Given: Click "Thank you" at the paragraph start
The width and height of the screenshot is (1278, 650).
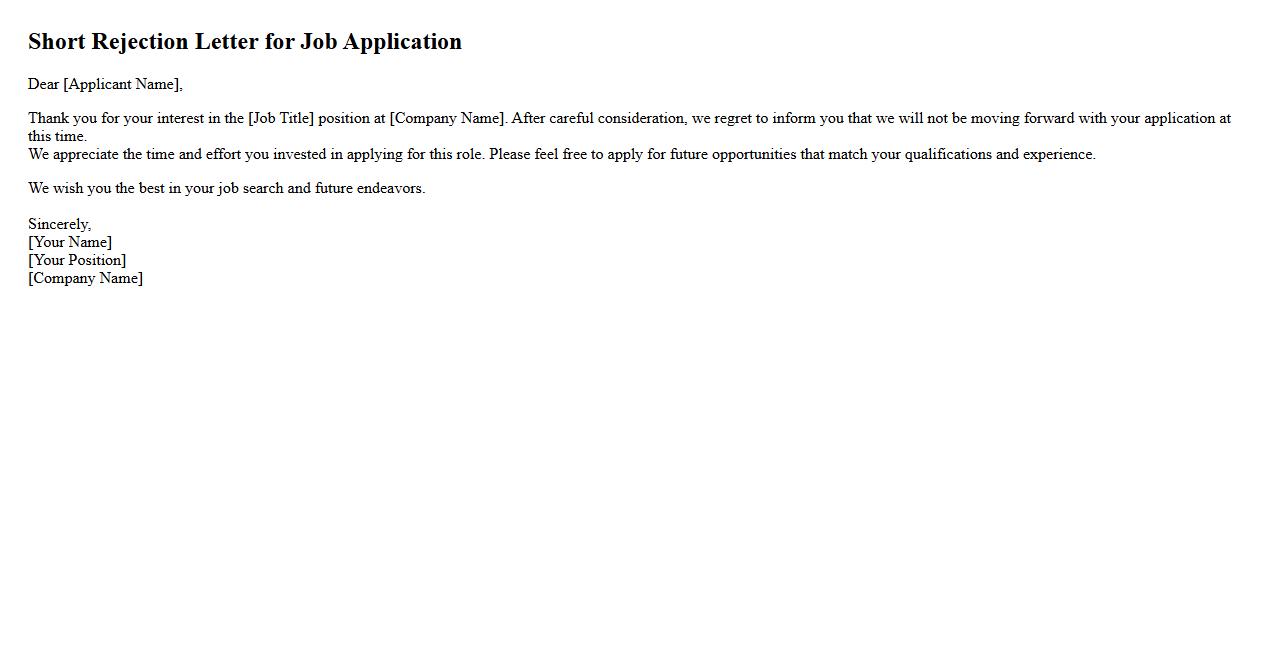Looking at the screenshot, I should pyautogui.click(x=62, y=118).
